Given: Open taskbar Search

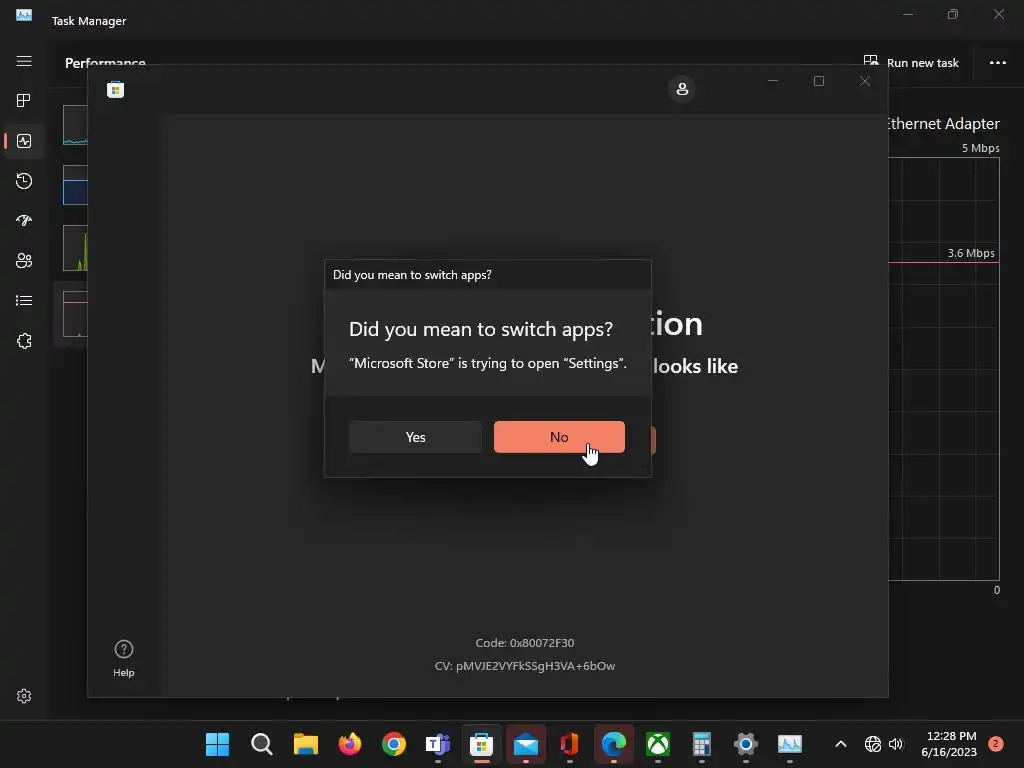Looking at the screenshot, I should point(262,744).
